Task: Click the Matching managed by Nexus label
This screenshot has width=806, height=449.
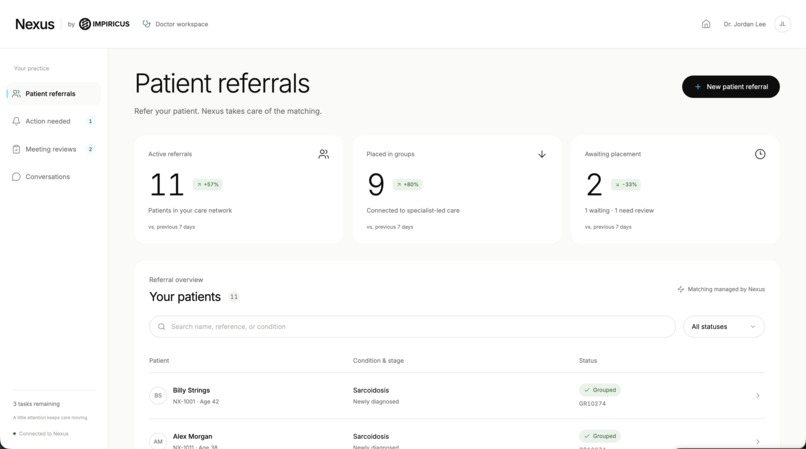Action: click(726, 289)
